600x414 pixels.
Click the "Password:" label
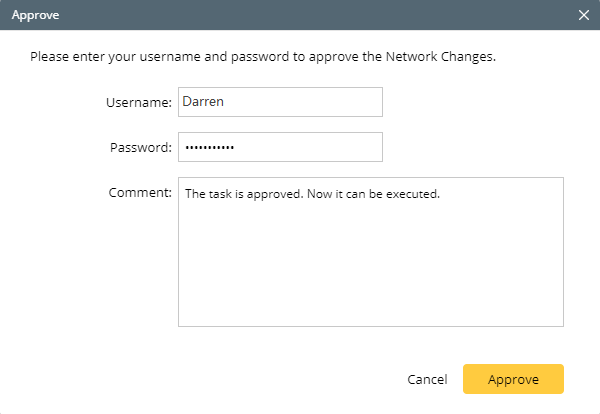pos(141,147)
